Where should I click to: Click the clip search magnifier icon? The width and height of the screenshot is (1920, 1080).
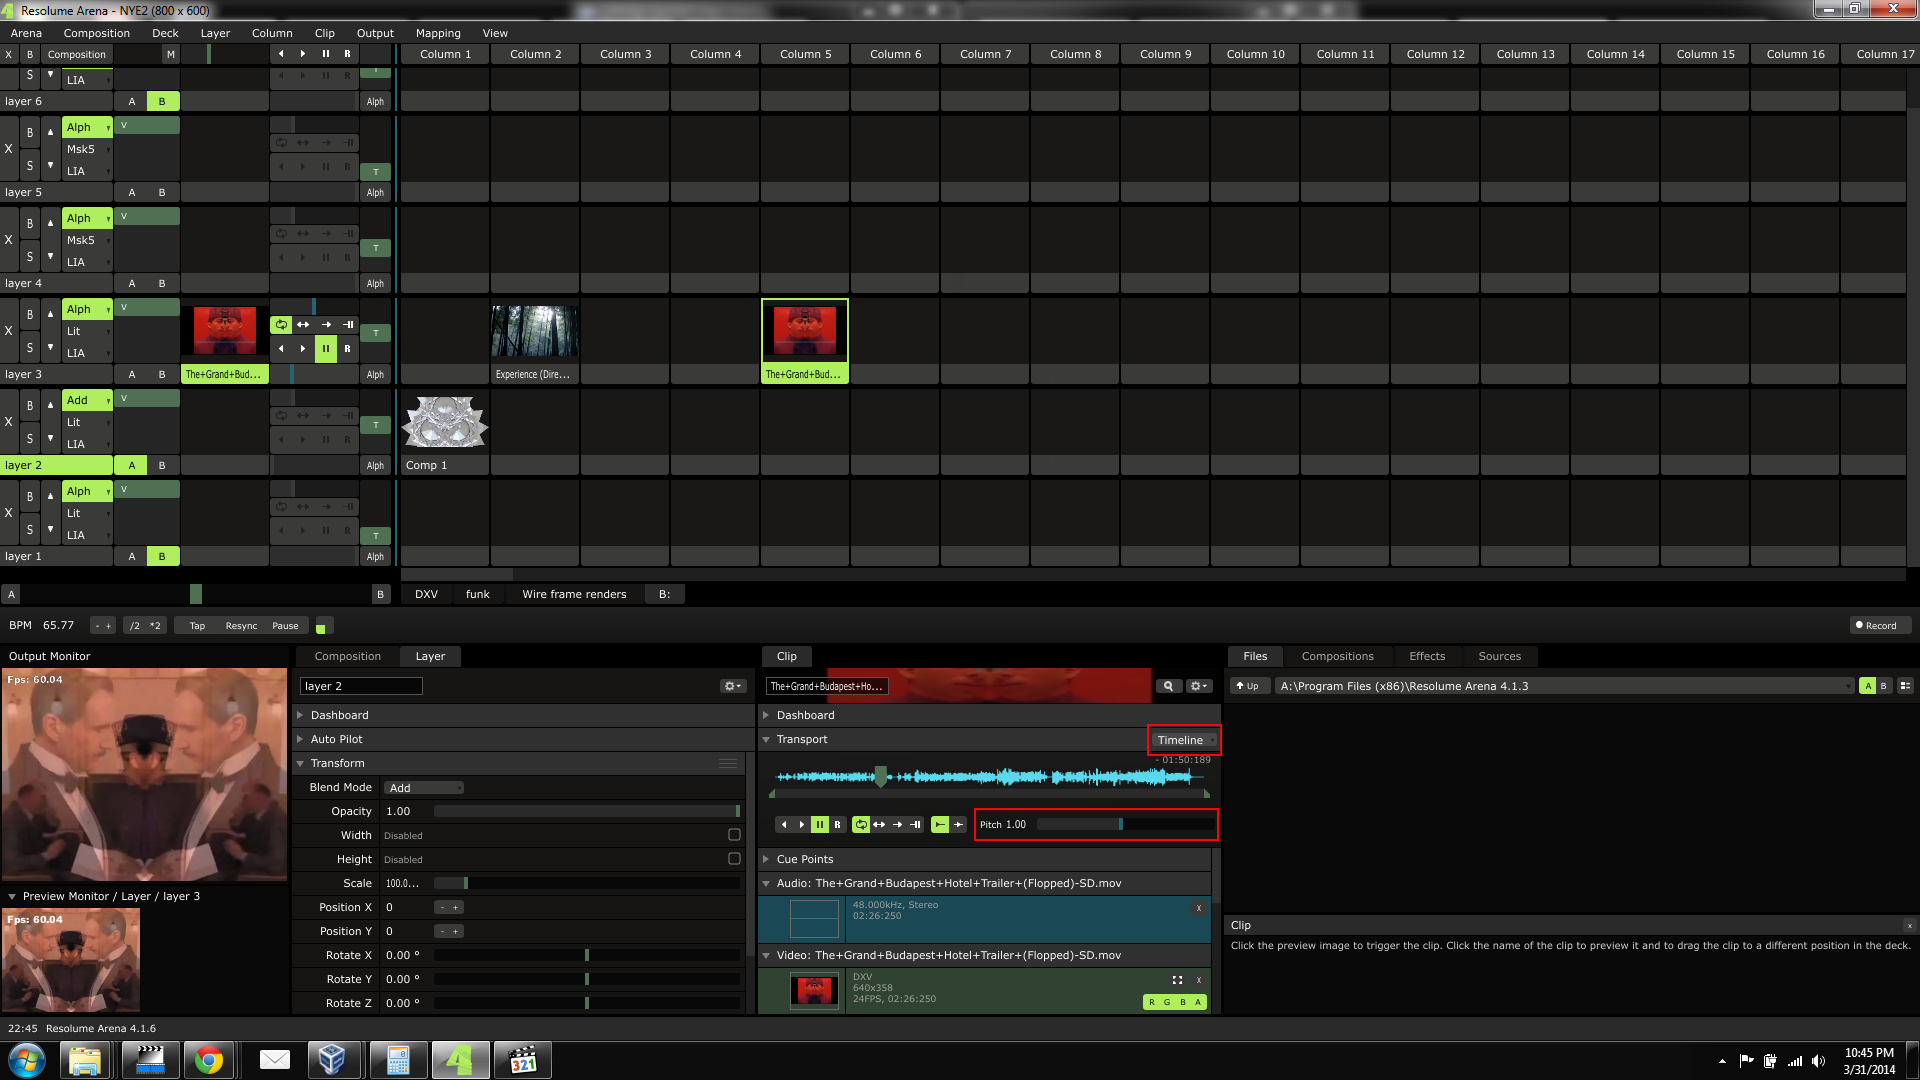tap(1167, 686)
